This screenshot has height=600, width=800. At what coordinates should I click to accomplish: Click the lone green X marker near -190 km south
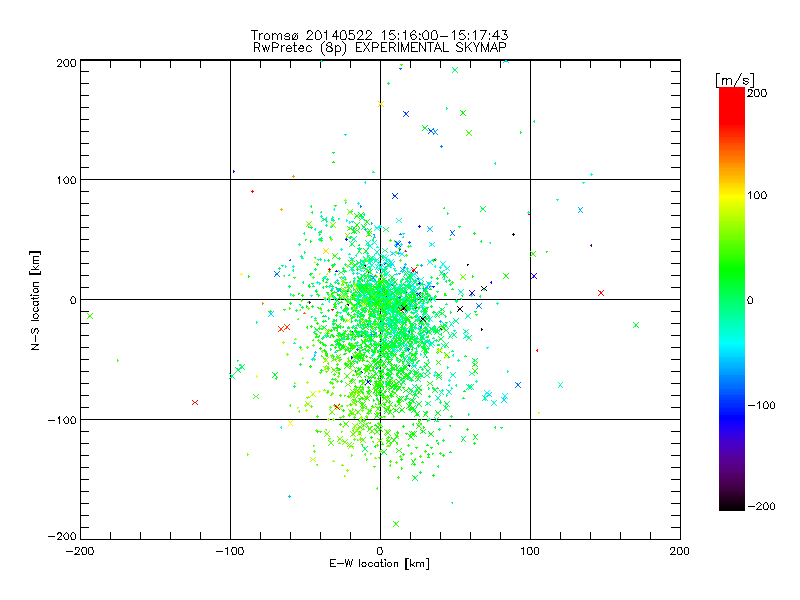tap(396, 524)
